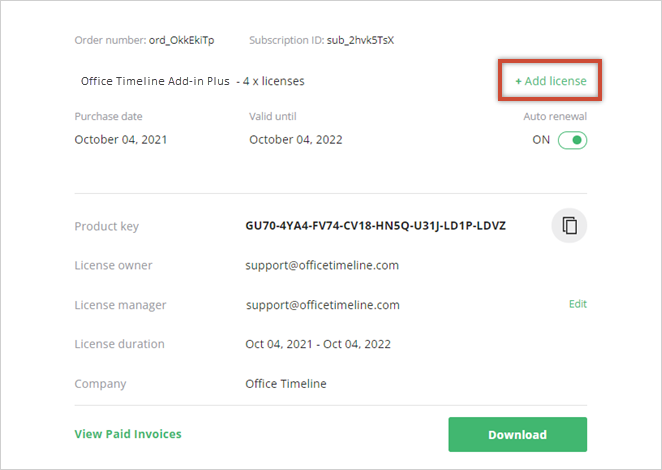The height and width of the screenshot is (470, 662).
Task: Click the License owner email address
Action: tap(322, 265)
